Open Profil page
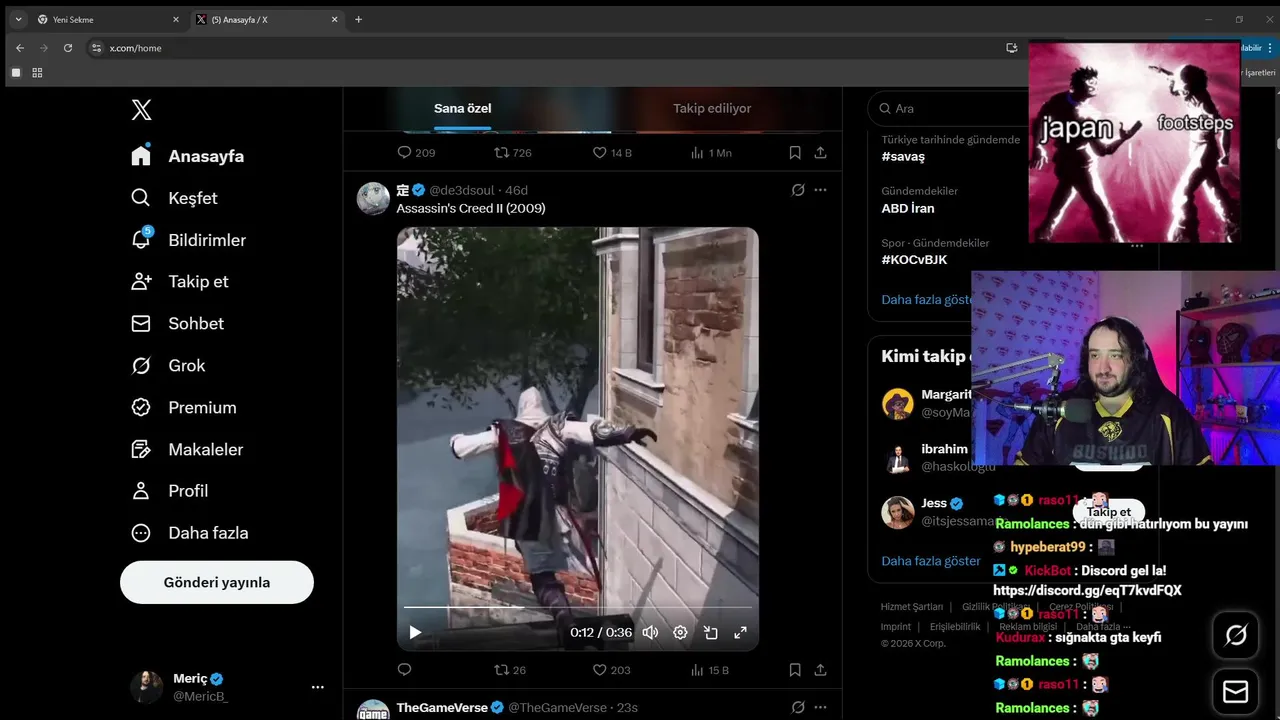1280x720 pixels. pyautogui.click(x=170, y=491)
